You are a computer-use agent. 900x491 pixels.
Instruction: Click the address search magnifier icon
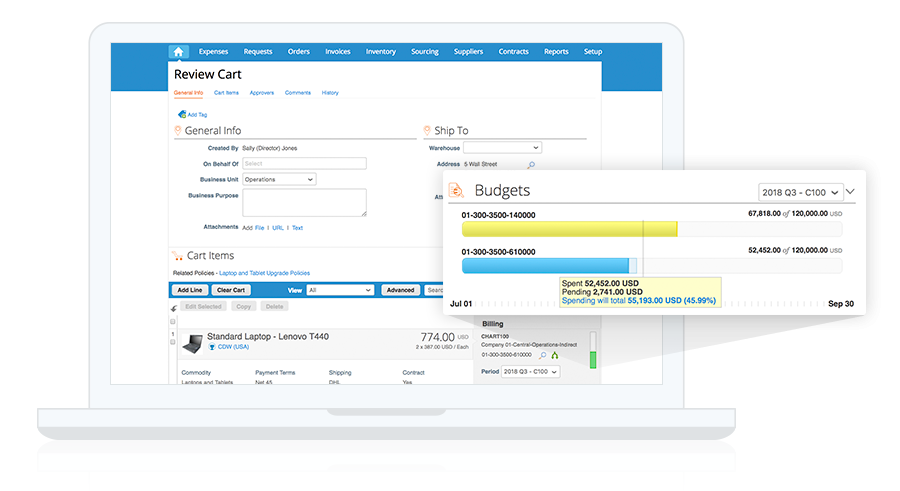pos(531,165)
